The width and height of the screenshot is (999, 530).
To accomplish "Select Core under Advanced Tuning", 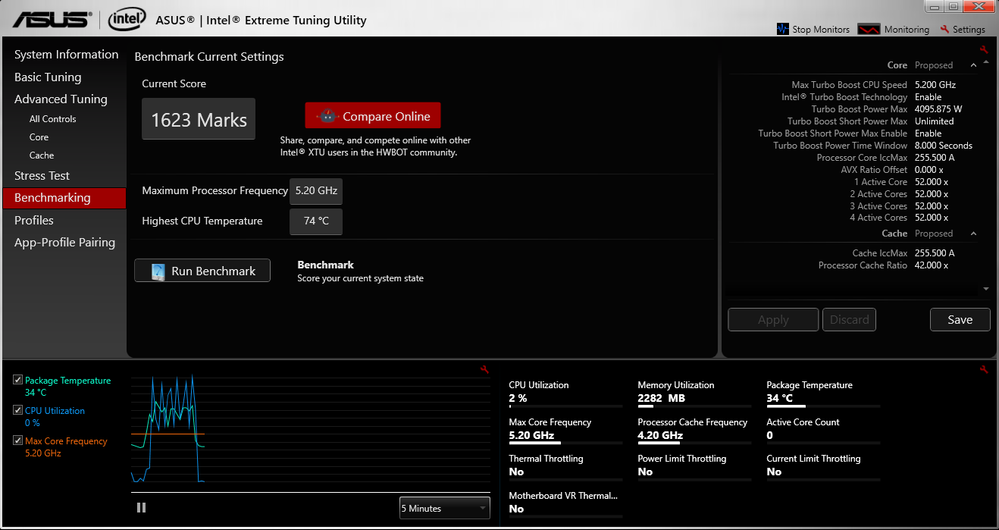I will [x=38, y=137].
